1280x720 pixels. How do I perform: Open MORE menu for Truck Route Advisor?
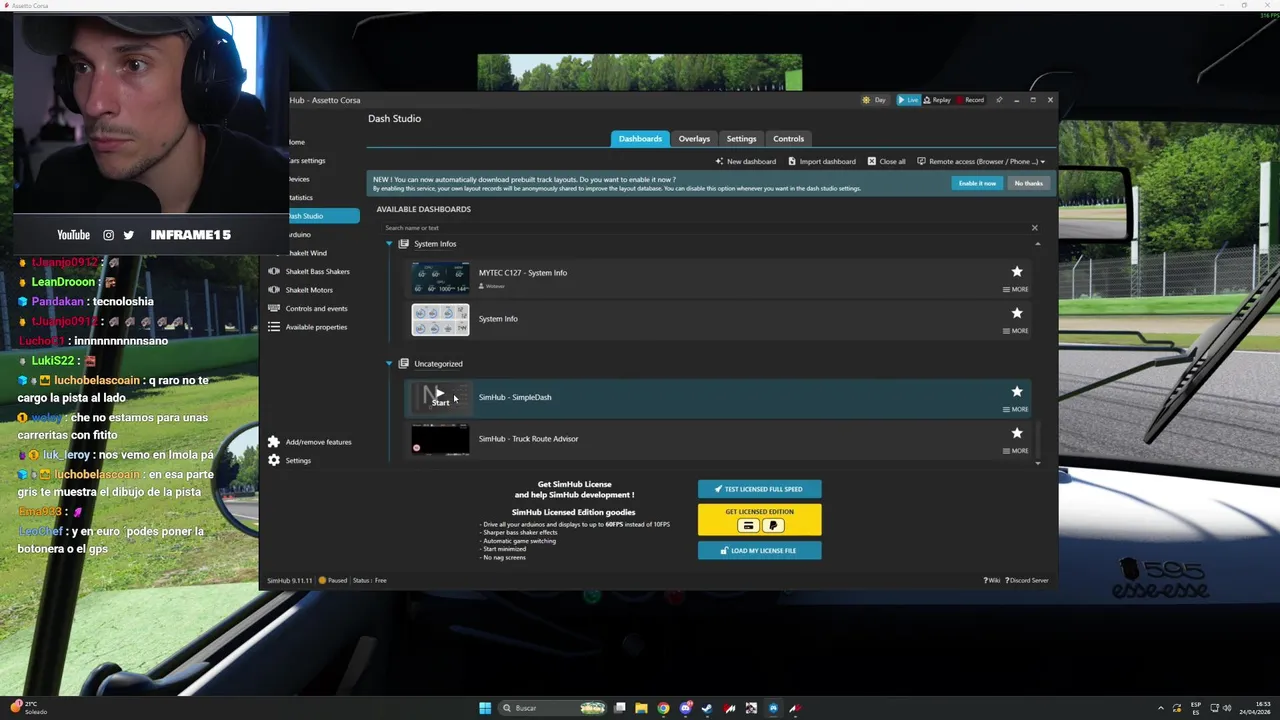pyautogui.click(x=1016, y=451)
